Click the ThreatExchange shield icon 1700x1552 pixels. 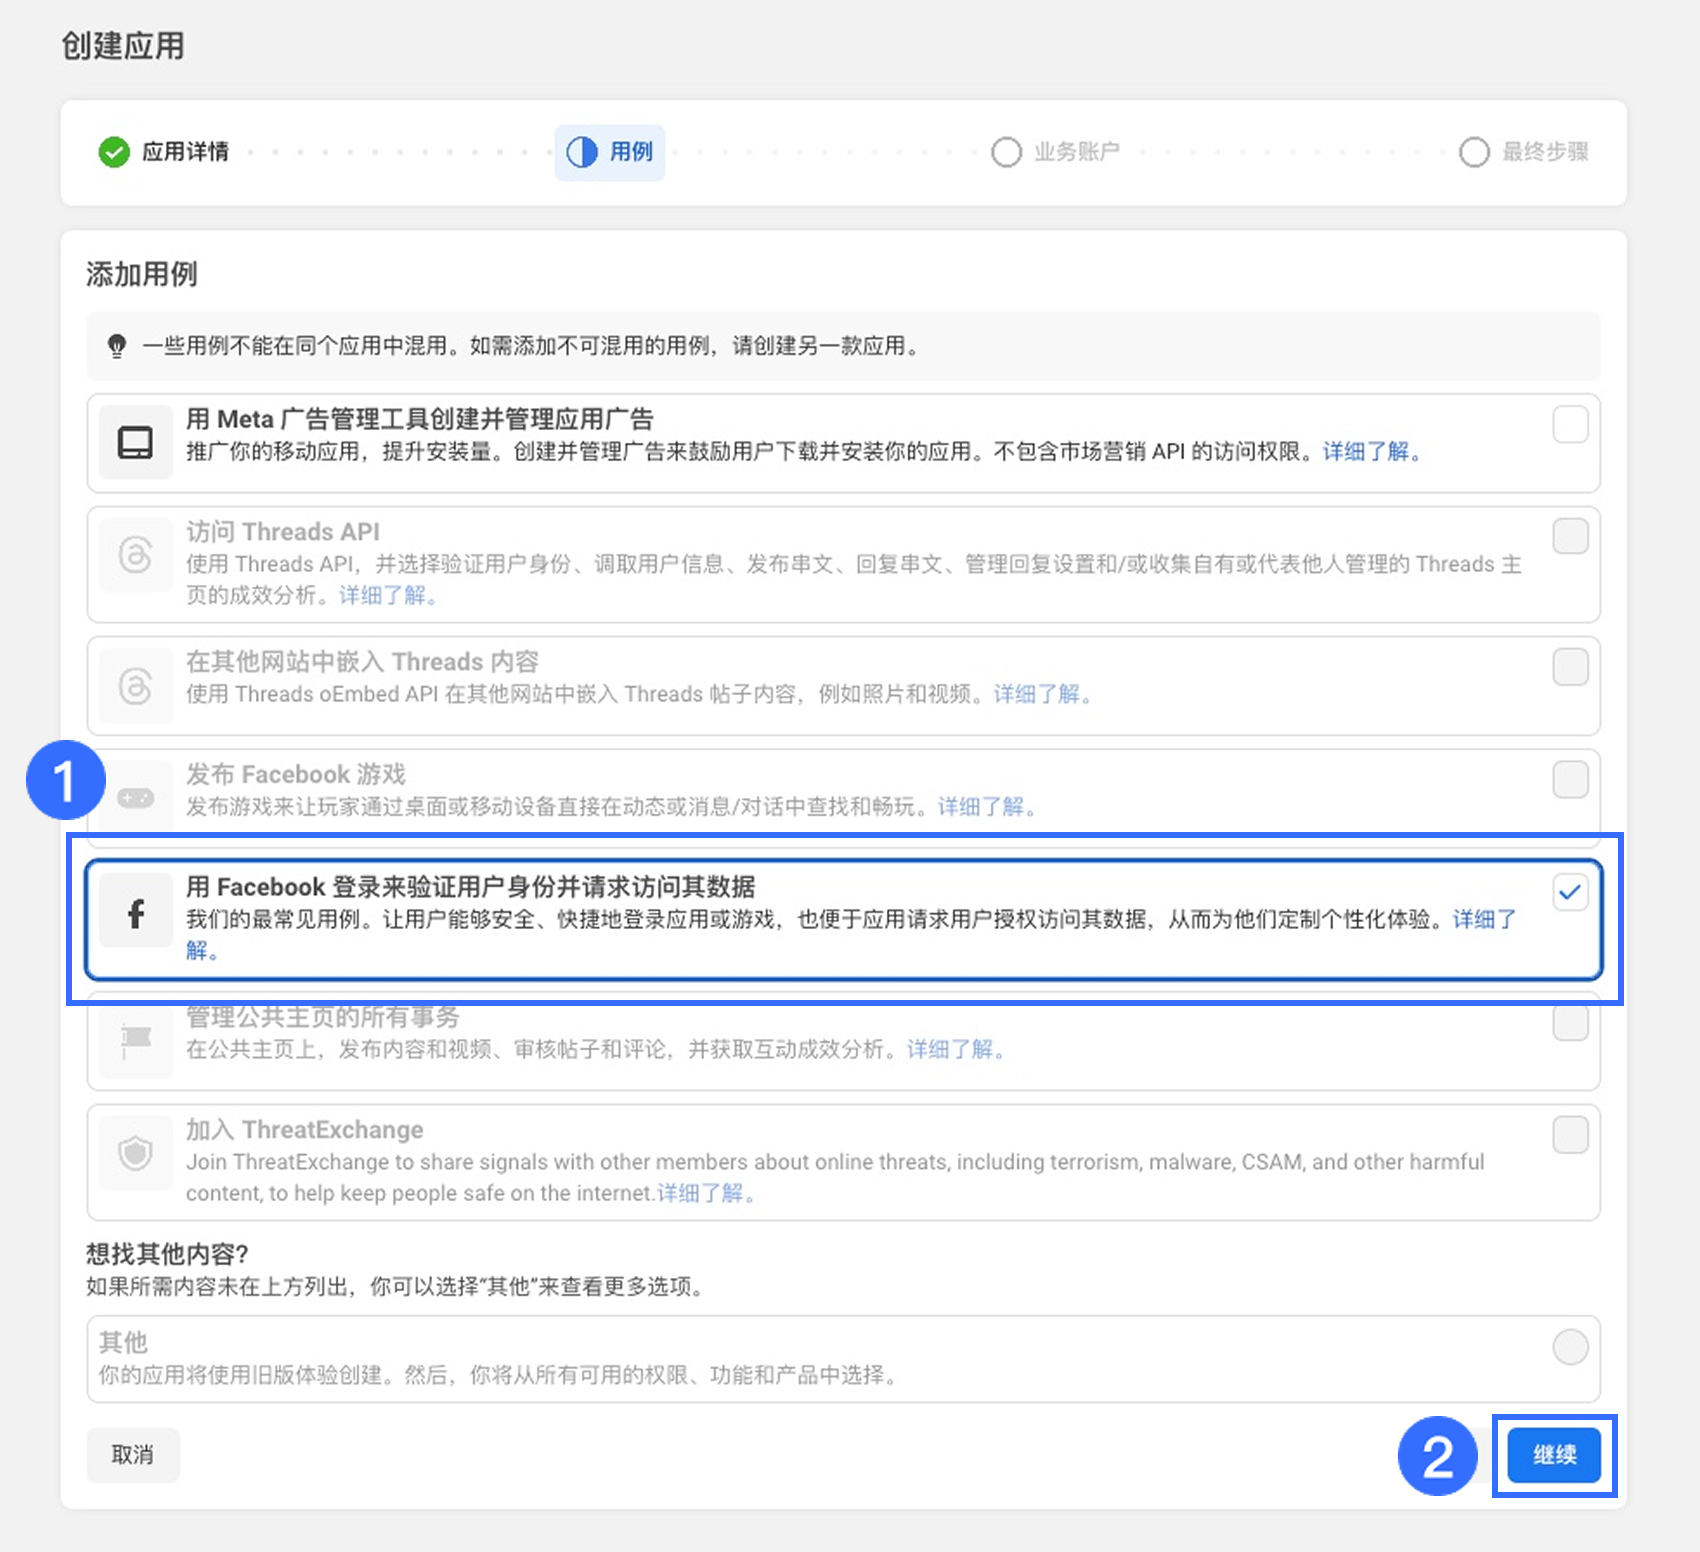point(135,1153)
